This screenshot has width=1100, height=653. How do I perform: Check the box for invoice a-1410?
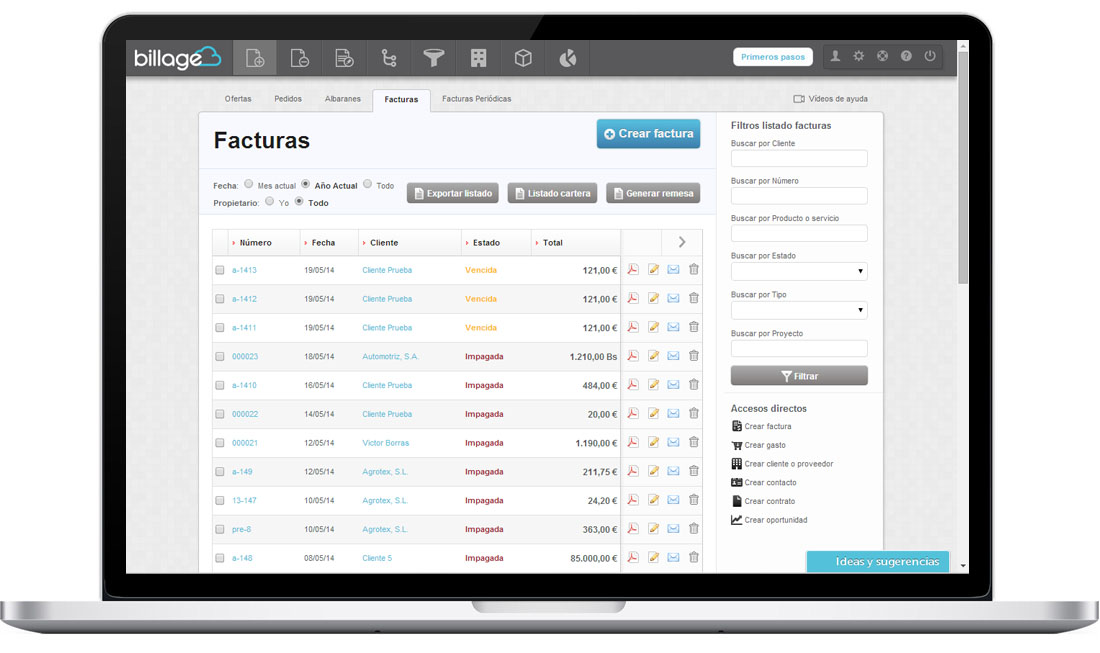tap(220, 385)
